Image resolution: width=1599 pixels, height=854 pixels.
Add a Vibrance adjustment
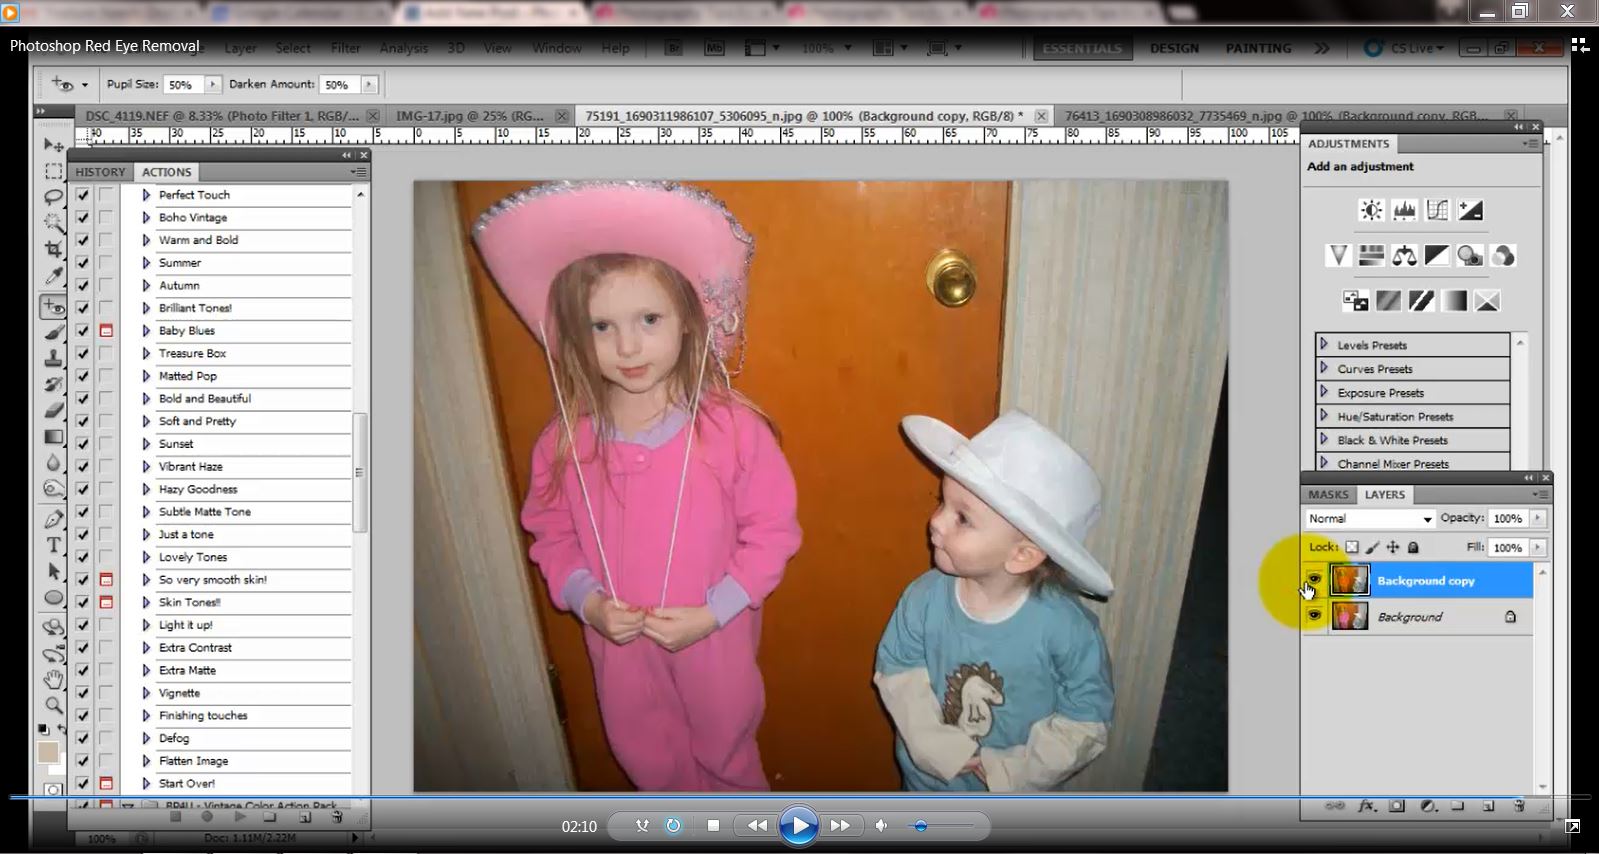(1338, 256)
